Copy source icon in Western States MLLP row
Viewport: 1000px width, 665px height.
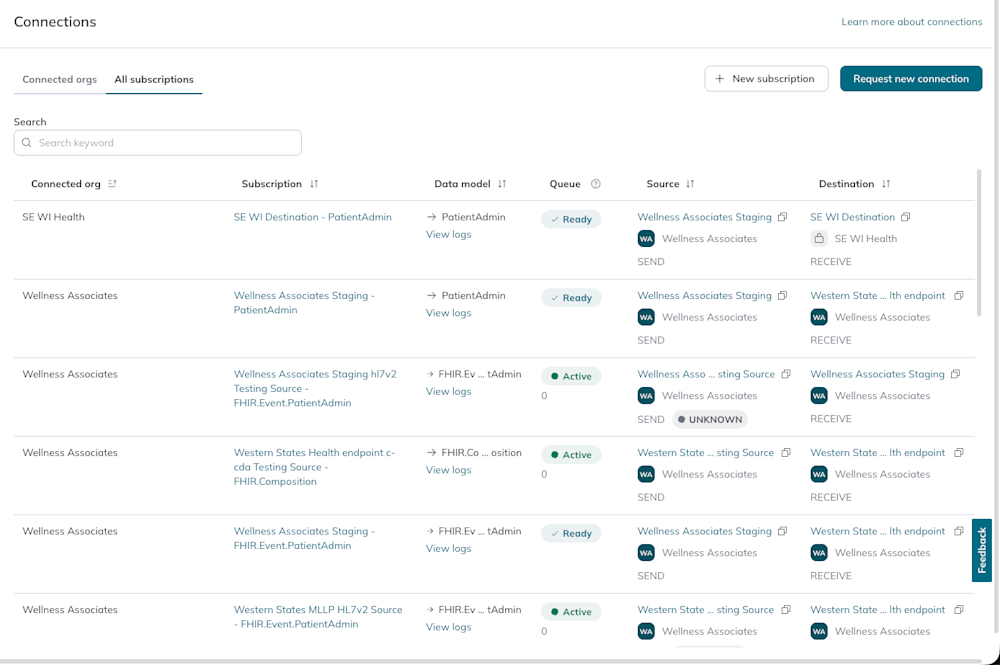pos(786,609)
